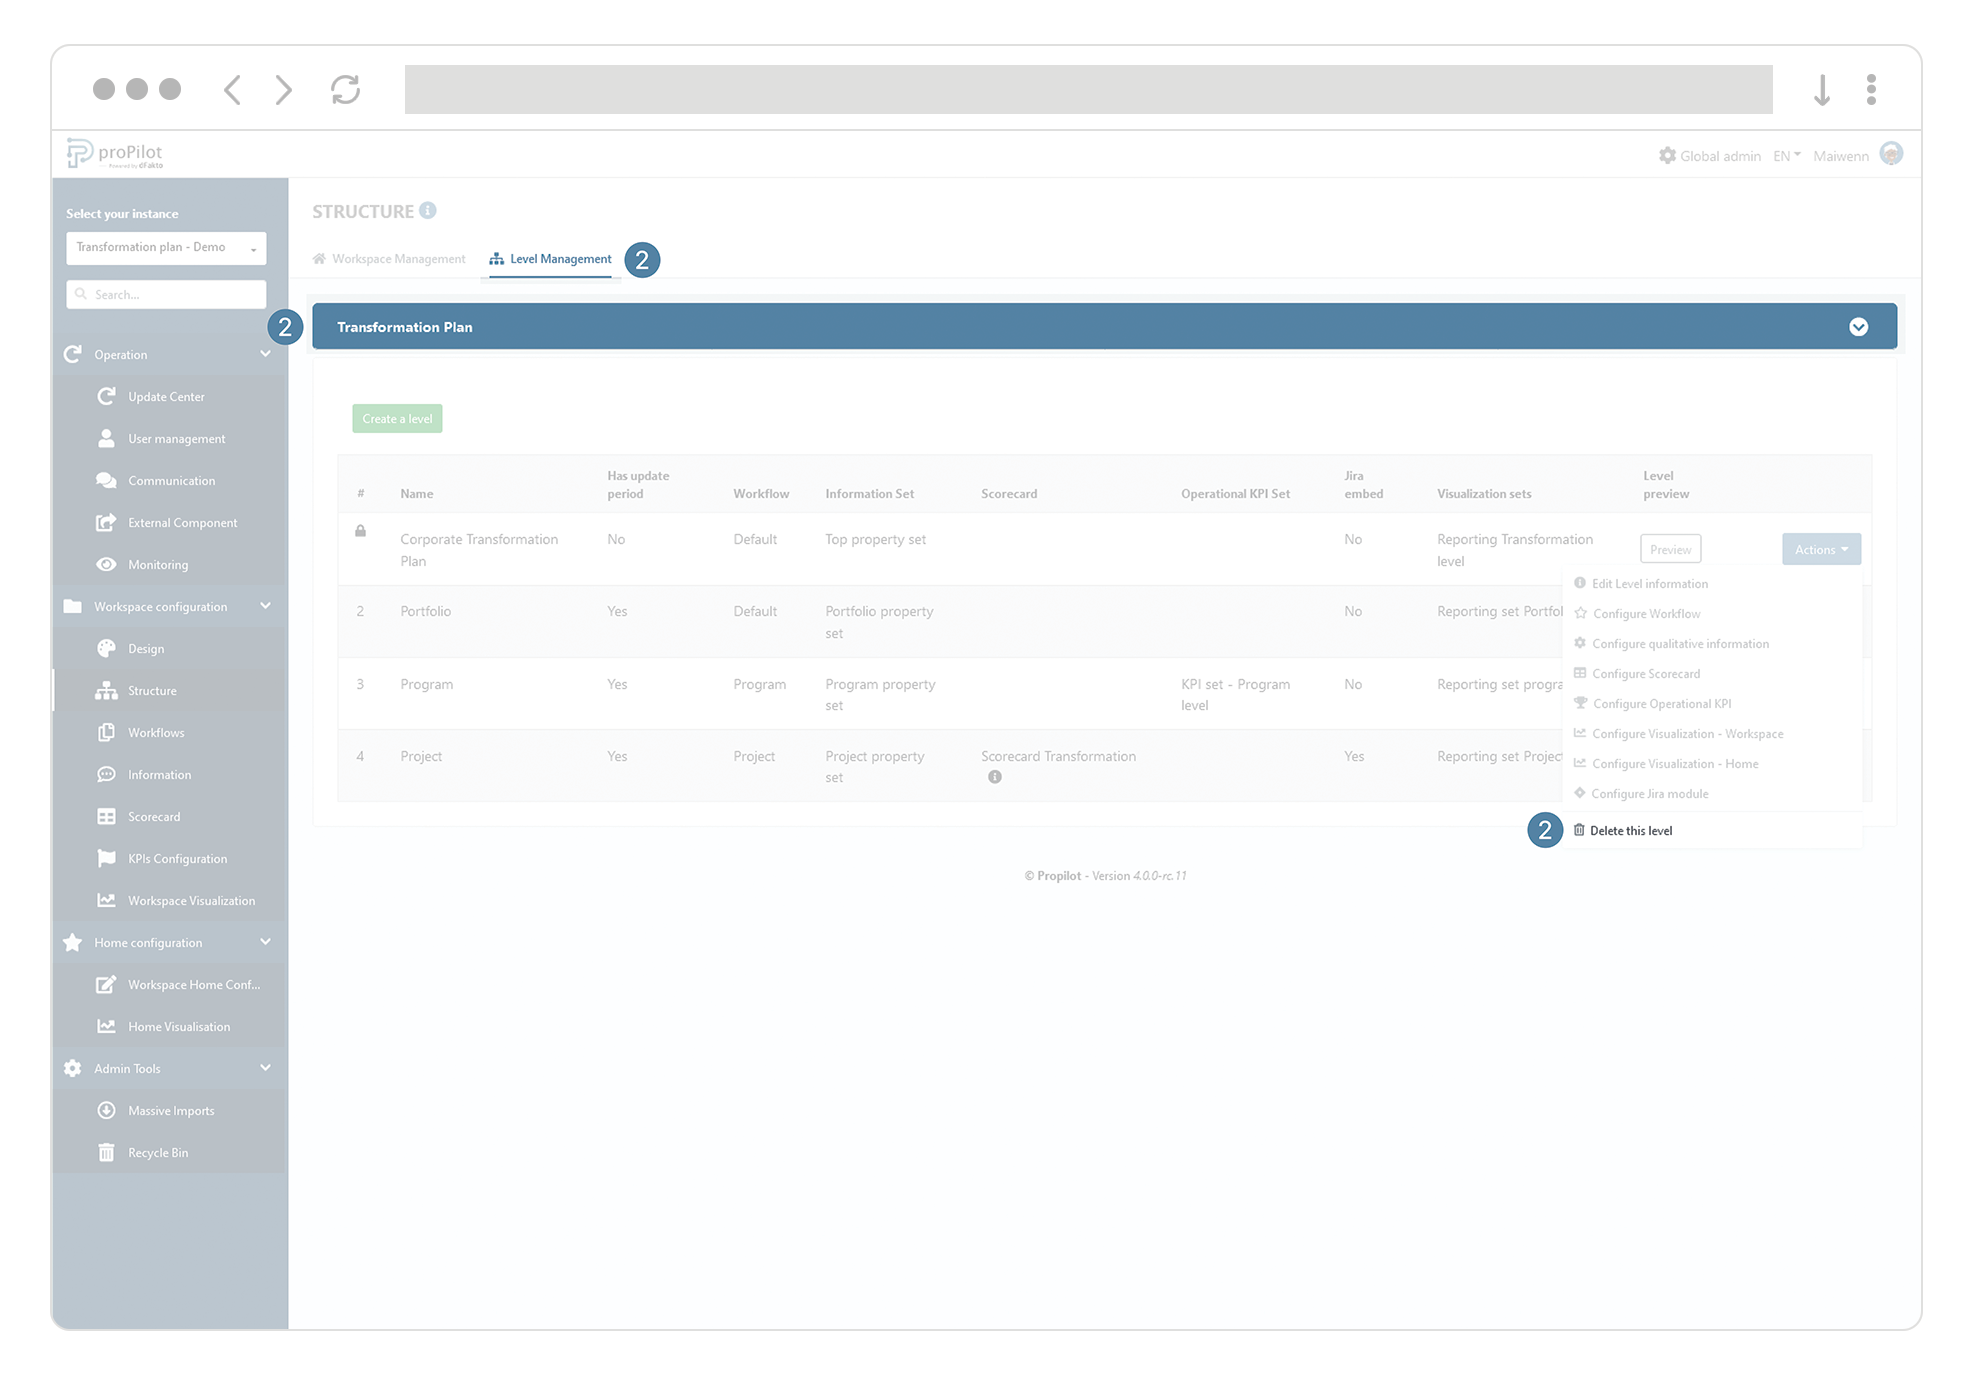Image resolution: width=1973 pixels, height=1384 pixels.
Task: Click the KPIs Configuration flag icon
Action: (106, 859)
